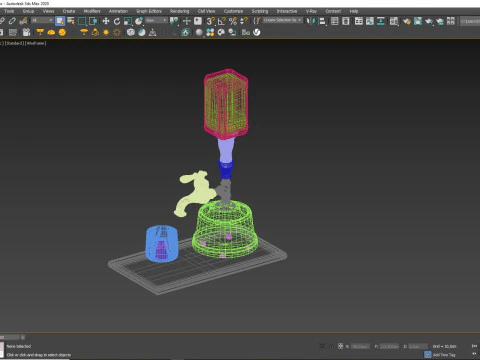Screen dimensions: 480x360
Task: Create a V-Ray dome light
Action: pyautogui.click(x=51, y=32)
